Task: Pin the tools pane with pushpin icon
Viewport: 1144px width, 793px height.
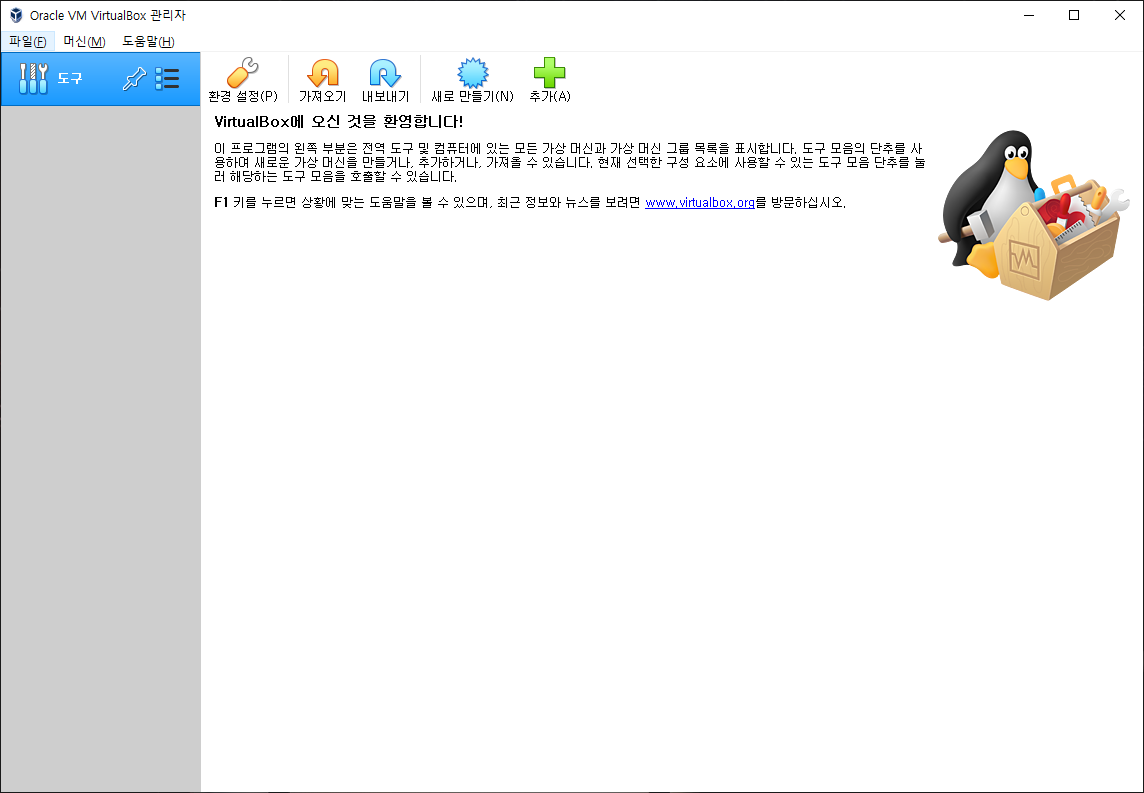Action: (134, 79)
